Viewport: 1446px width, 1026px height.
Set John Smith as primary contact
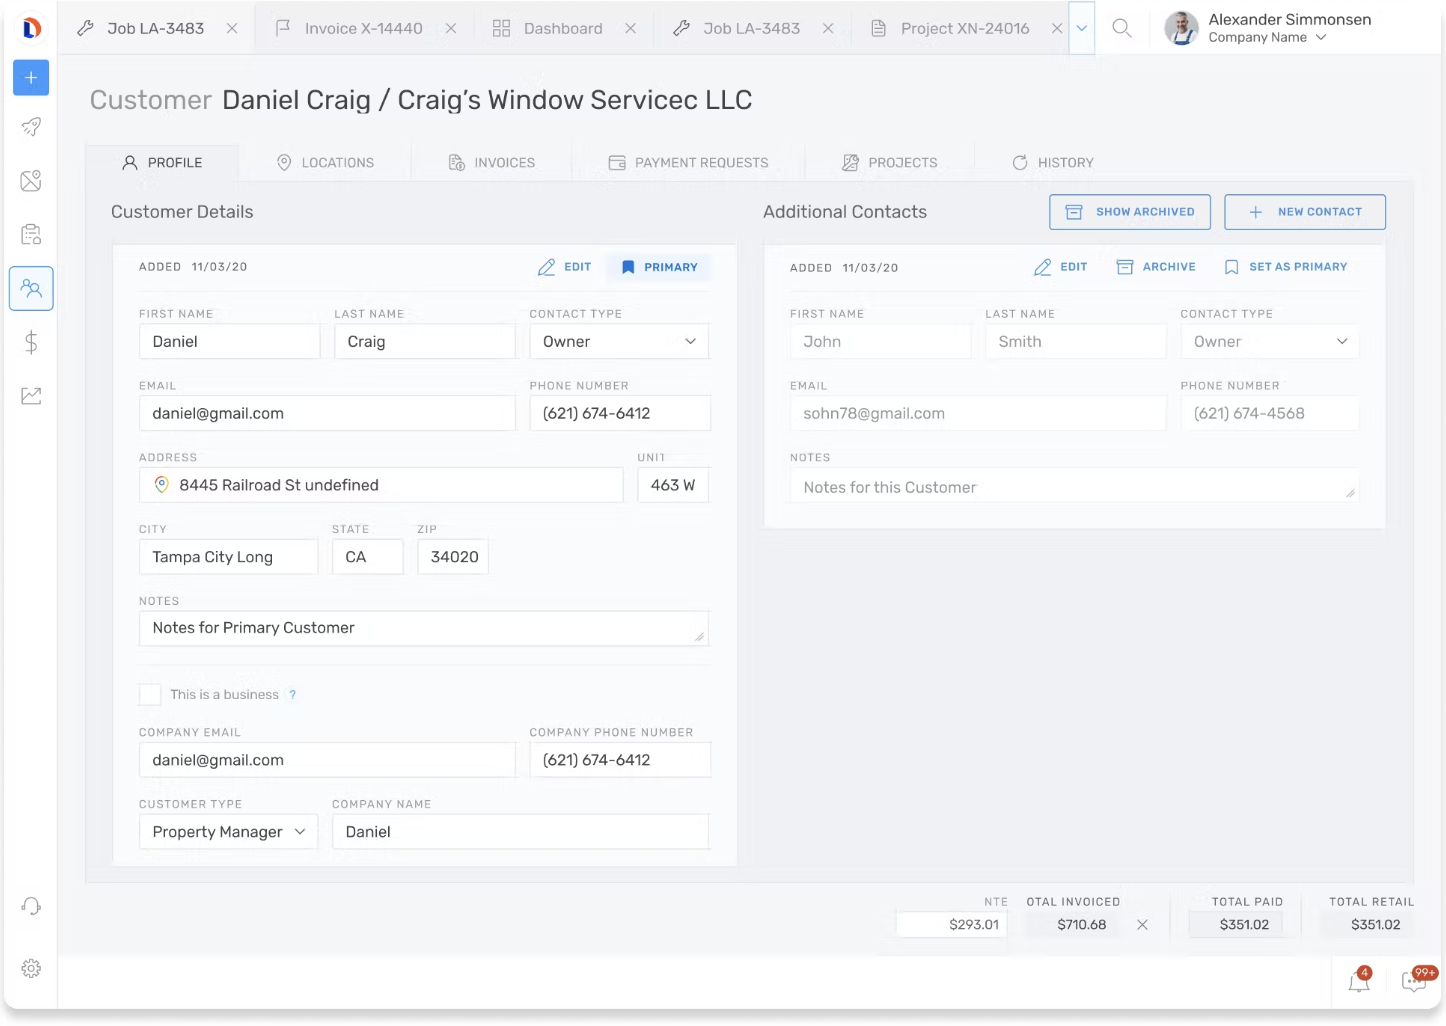1286,267
